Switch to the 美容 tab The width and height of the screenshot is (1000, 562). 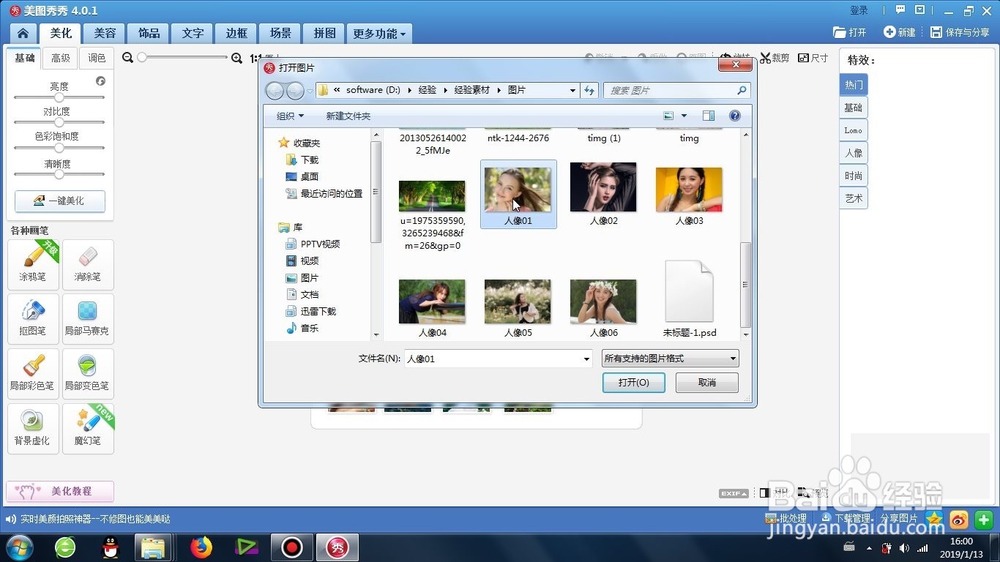click(x=105, y=33)
